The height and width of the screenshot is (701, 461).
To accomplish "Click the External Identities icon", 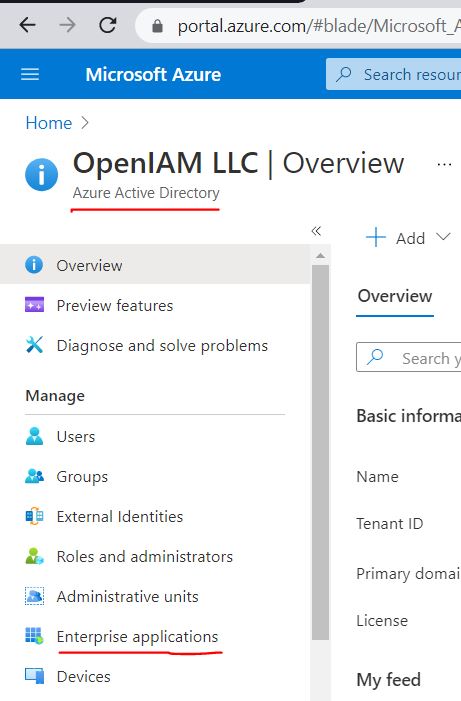I will (x=34, y=516).
